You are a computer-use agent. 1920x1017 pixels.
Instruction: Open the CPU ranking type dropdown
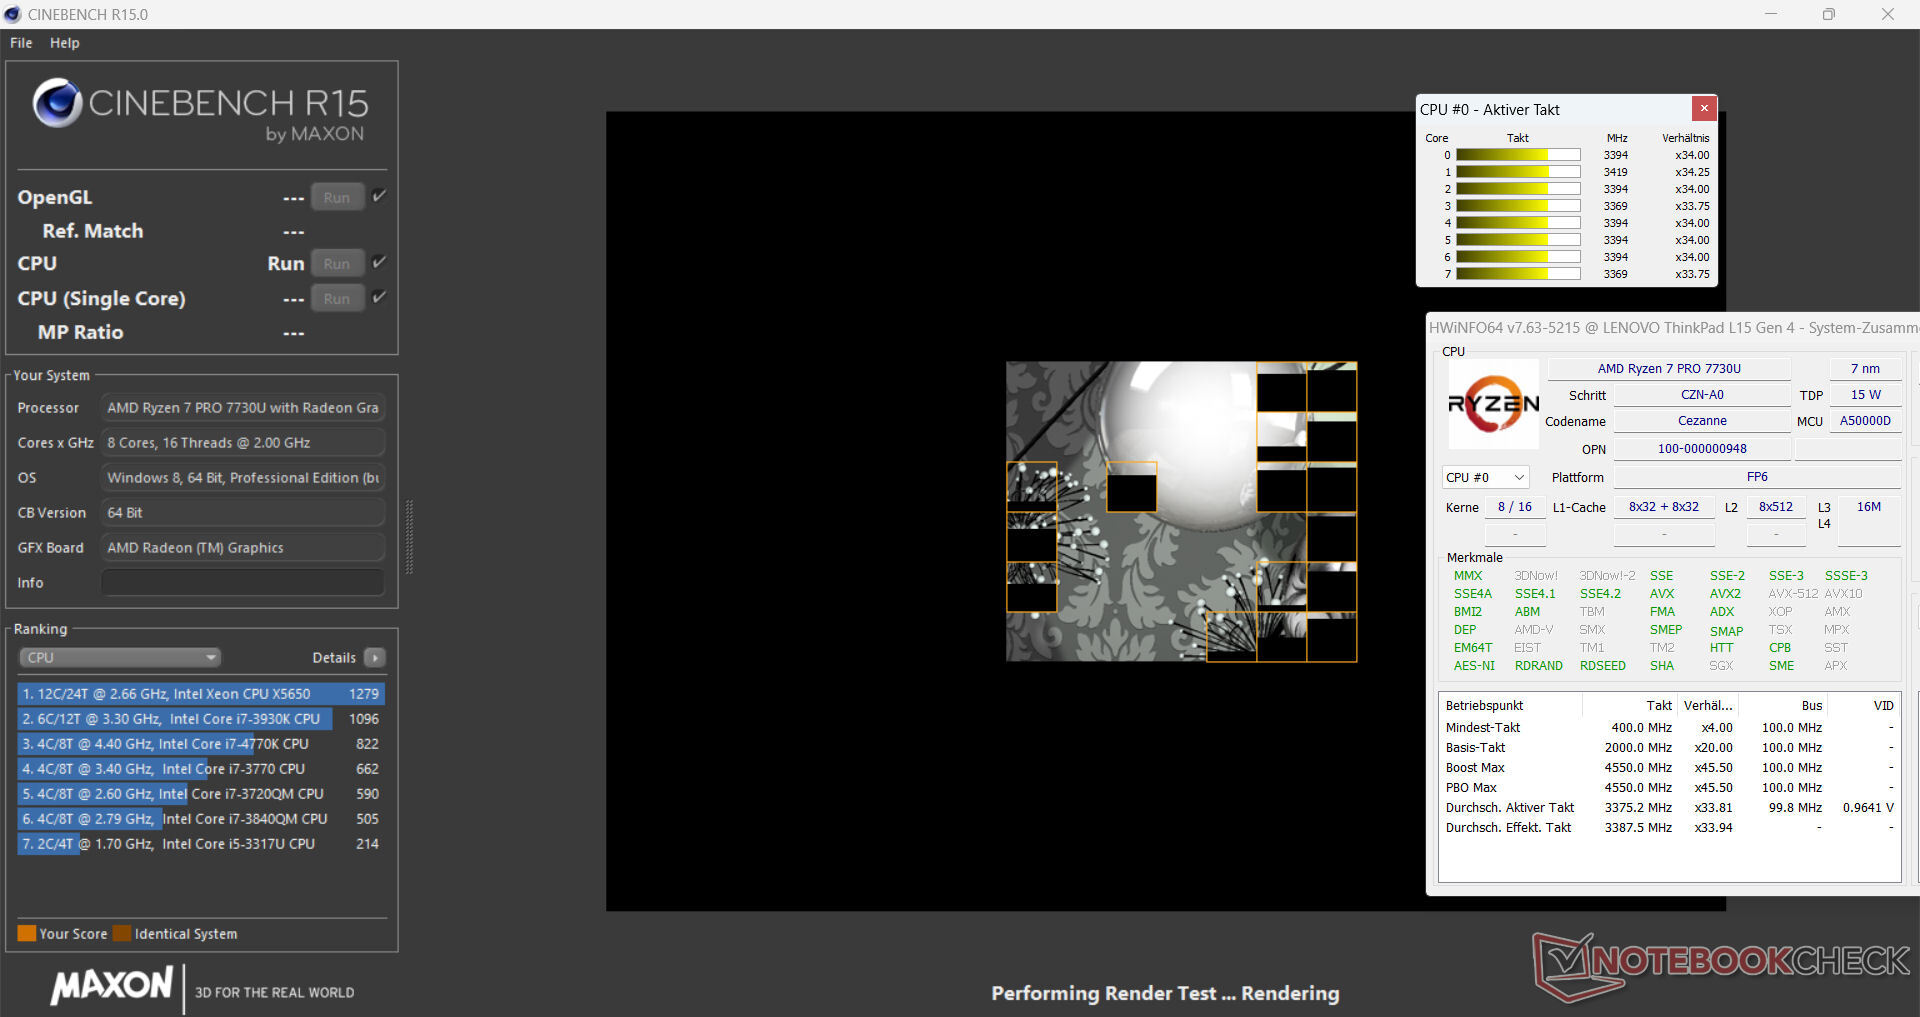coord(120,657)
